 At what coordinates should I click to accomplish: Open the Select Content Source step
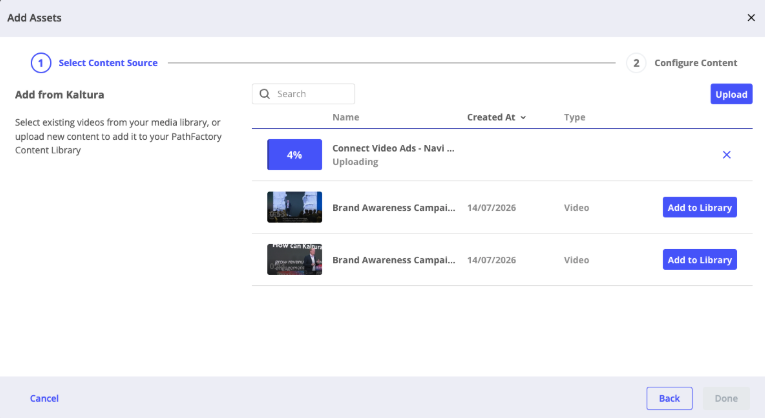(108, 63)
